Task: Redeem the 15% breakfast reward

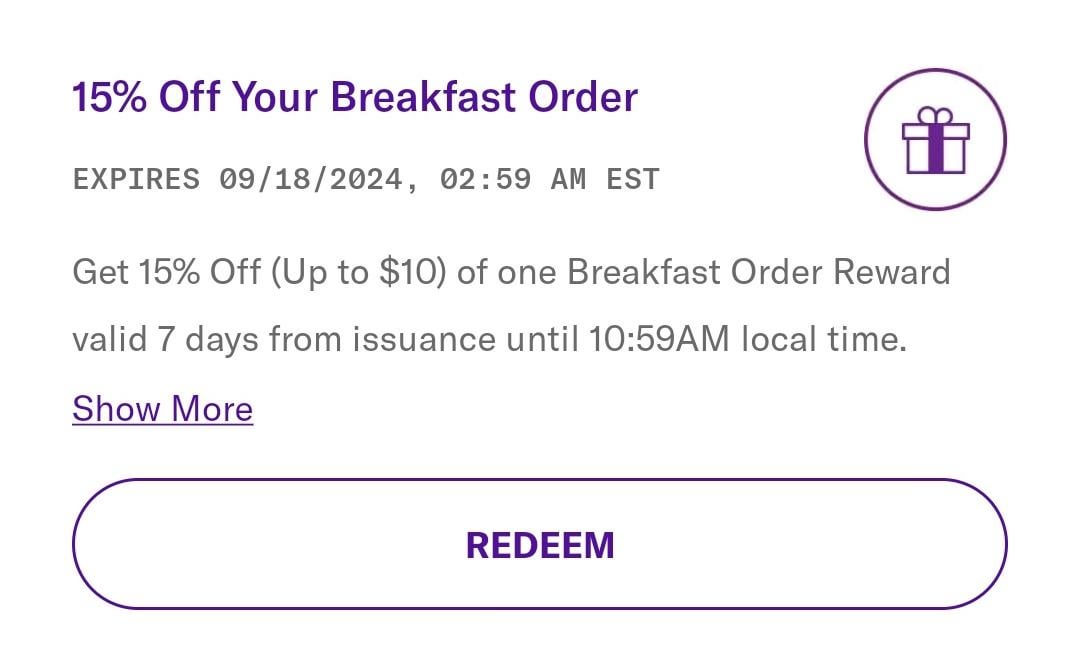Action: 539,545
